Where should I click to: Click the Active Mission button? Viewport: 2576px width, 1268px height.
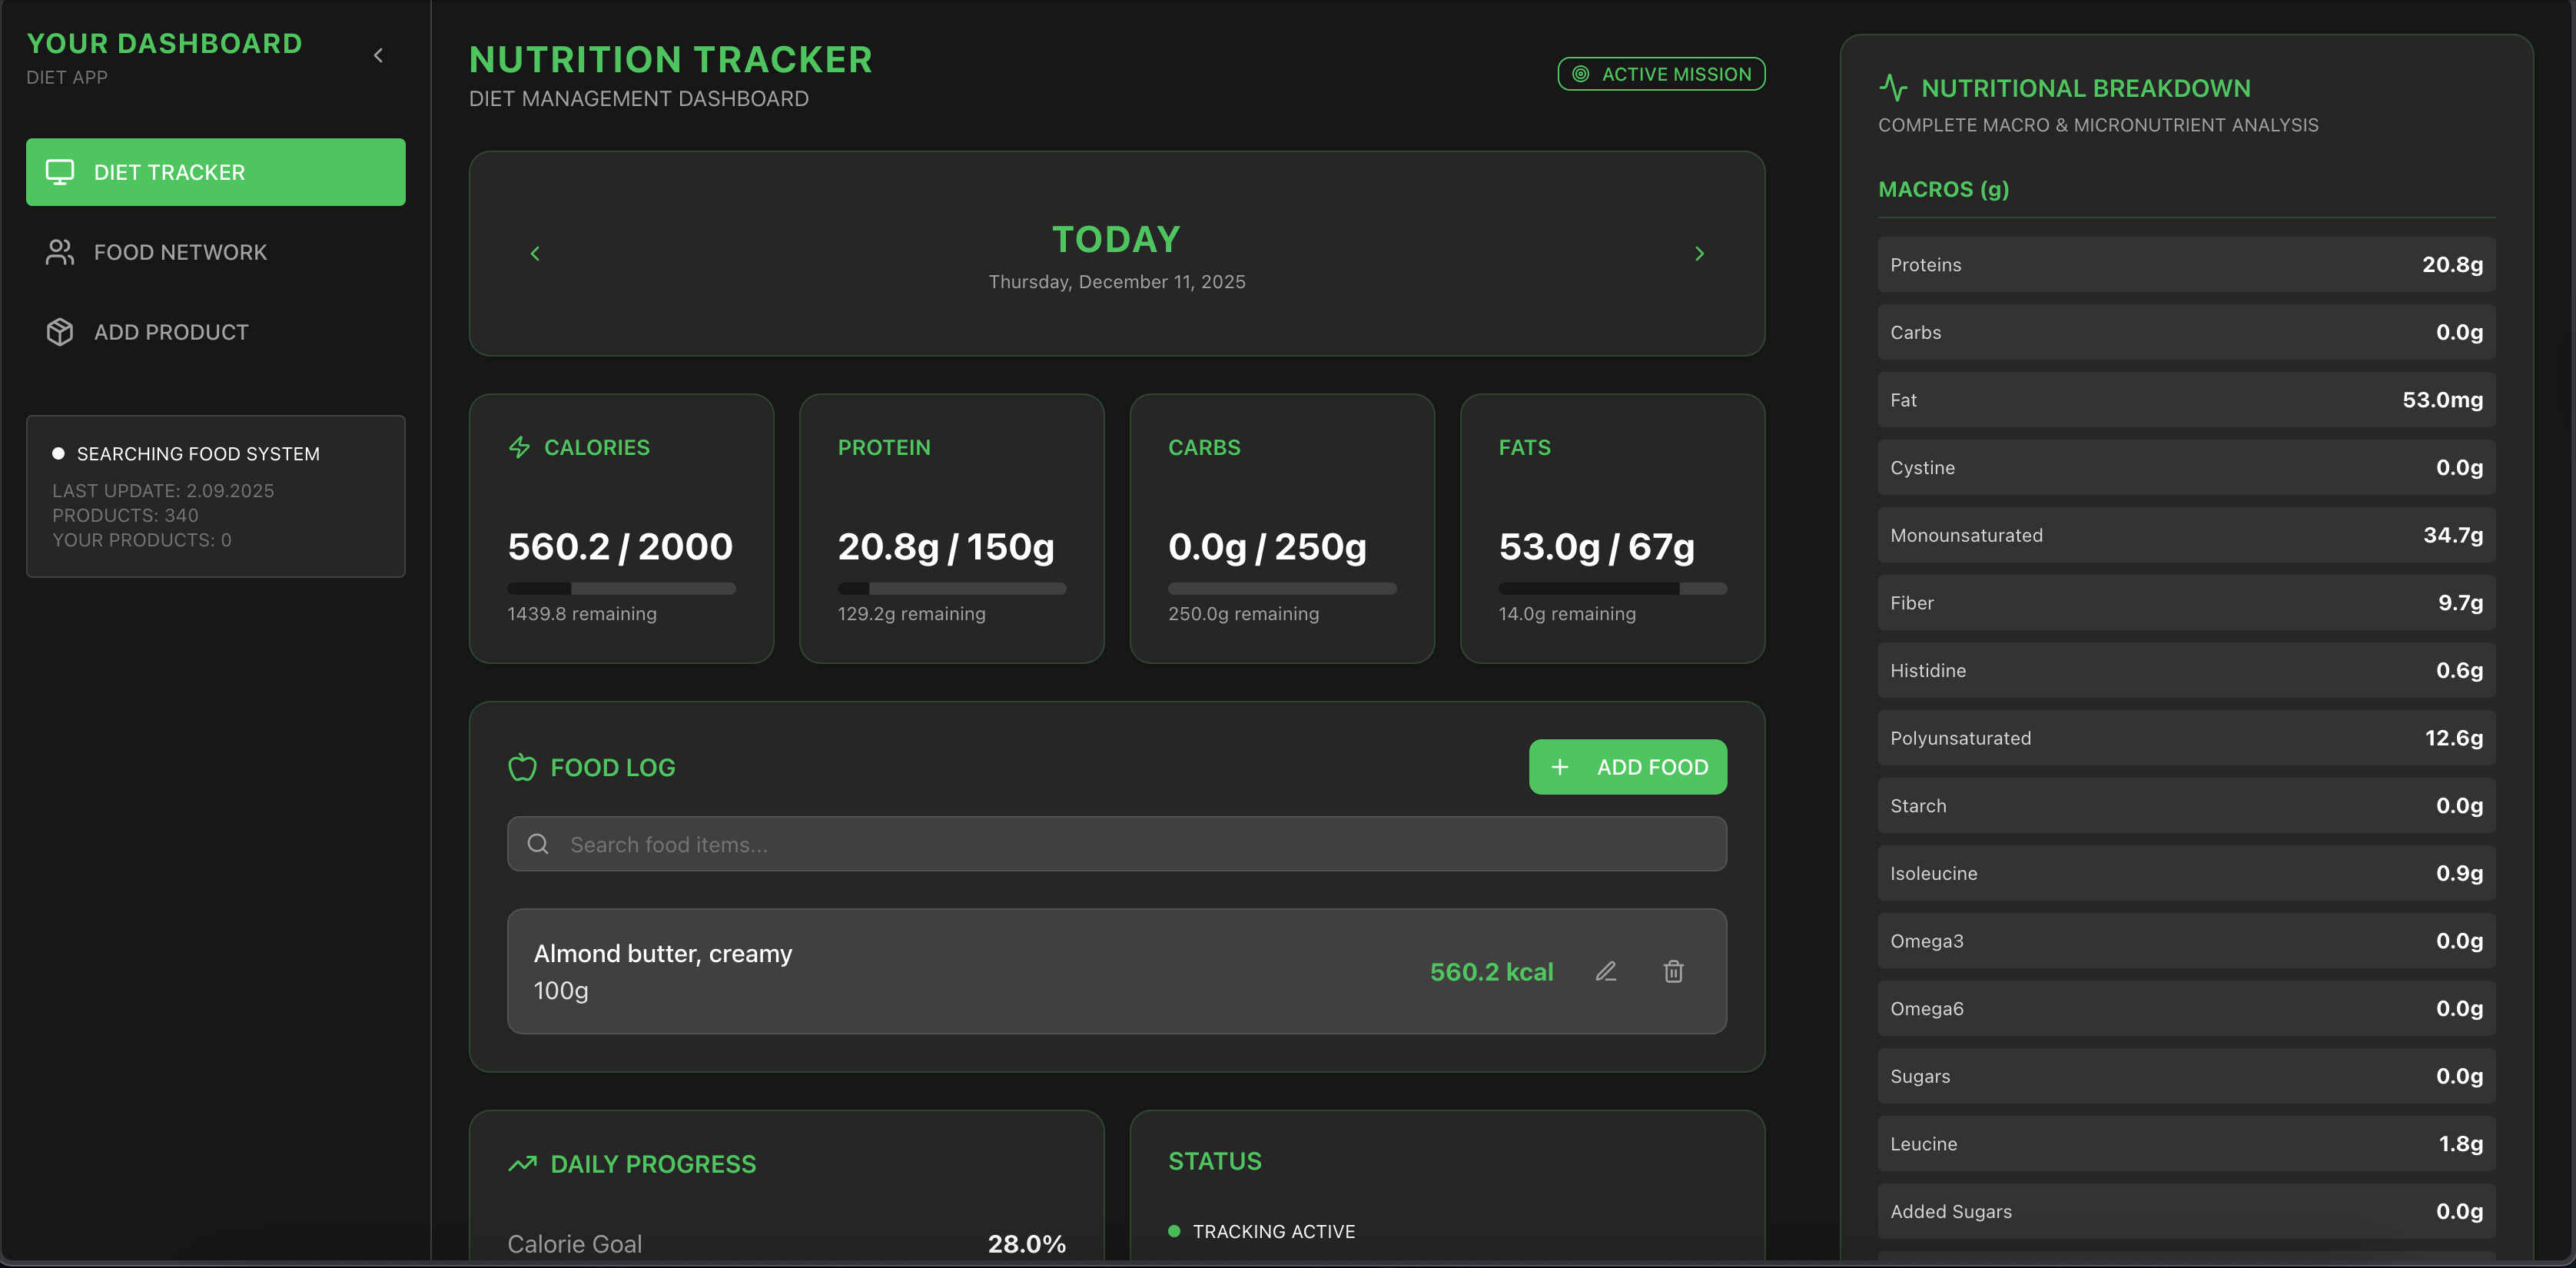(x=1661, y=73)
